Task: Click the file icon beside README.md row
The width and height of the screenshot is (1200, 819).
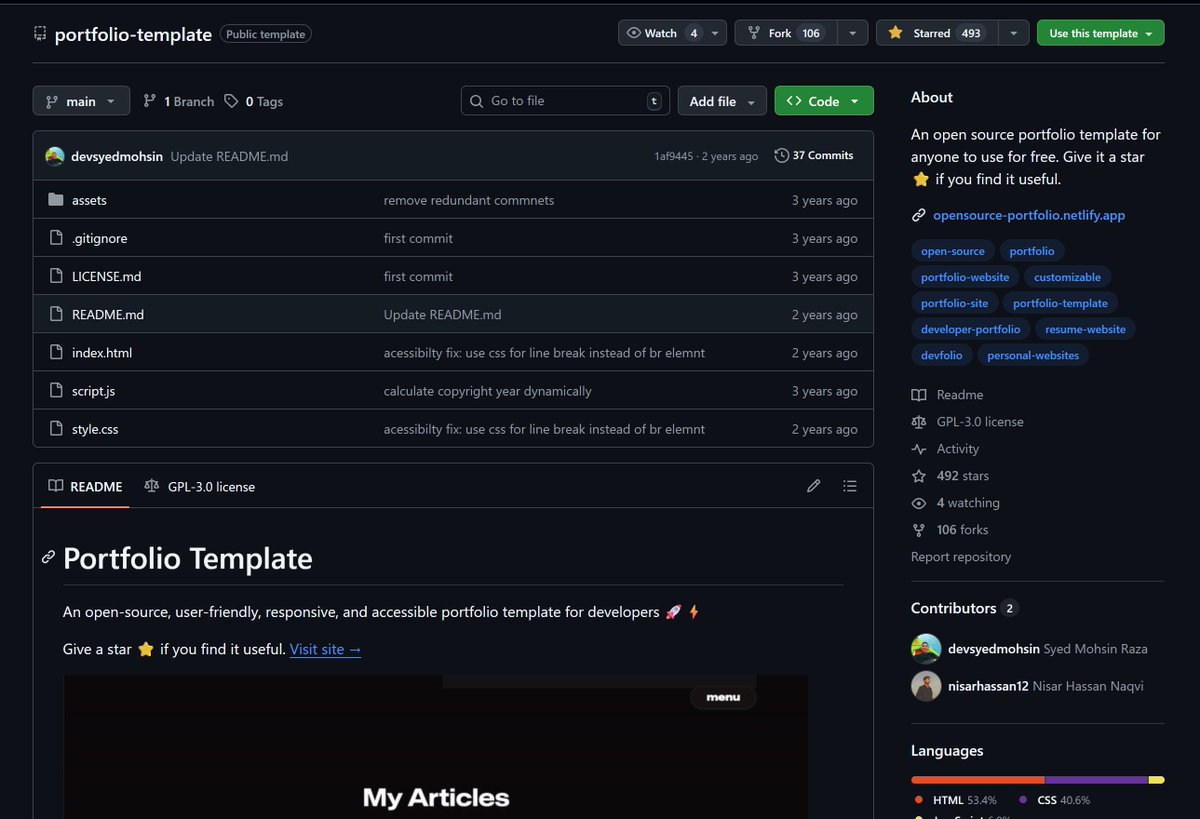Action: tap(56, 314)
